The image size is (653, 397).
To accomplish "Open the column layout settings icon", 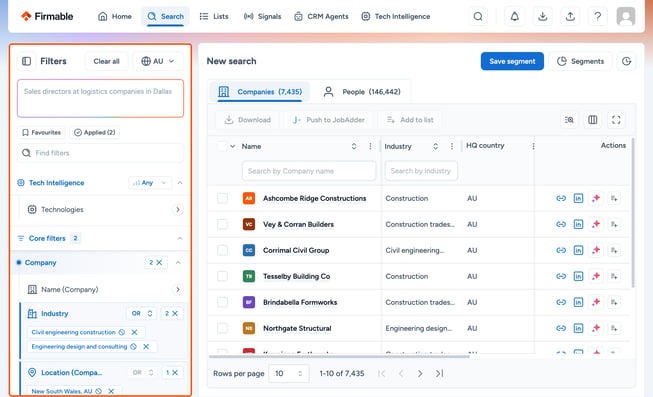I will click(x=593, y=120).
